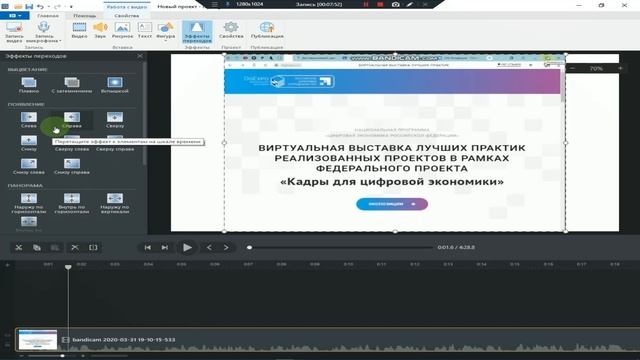The image size is (640, 360).
Task: Choose the Сверху слева transition label
Action: pyautogui.click(x=72, y=149)
